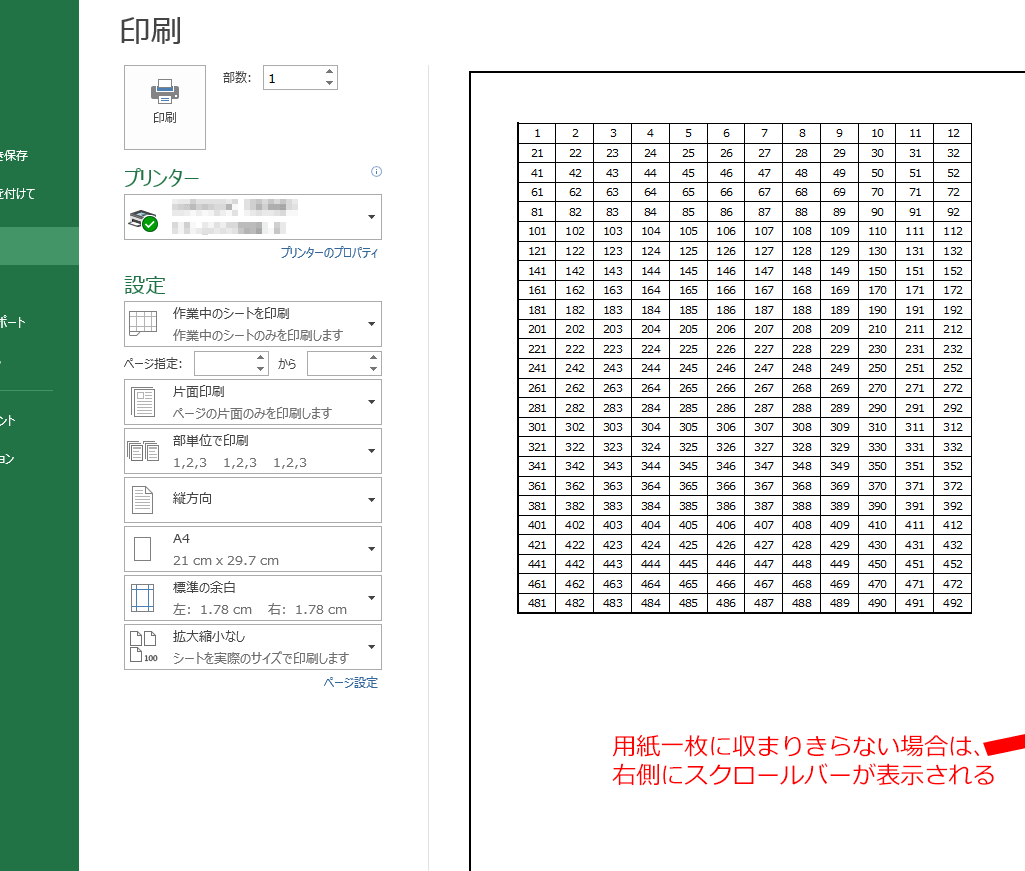
Task: Click the sheet grid icon beside 作業中のシートを印刷
Action: (143, 322)
